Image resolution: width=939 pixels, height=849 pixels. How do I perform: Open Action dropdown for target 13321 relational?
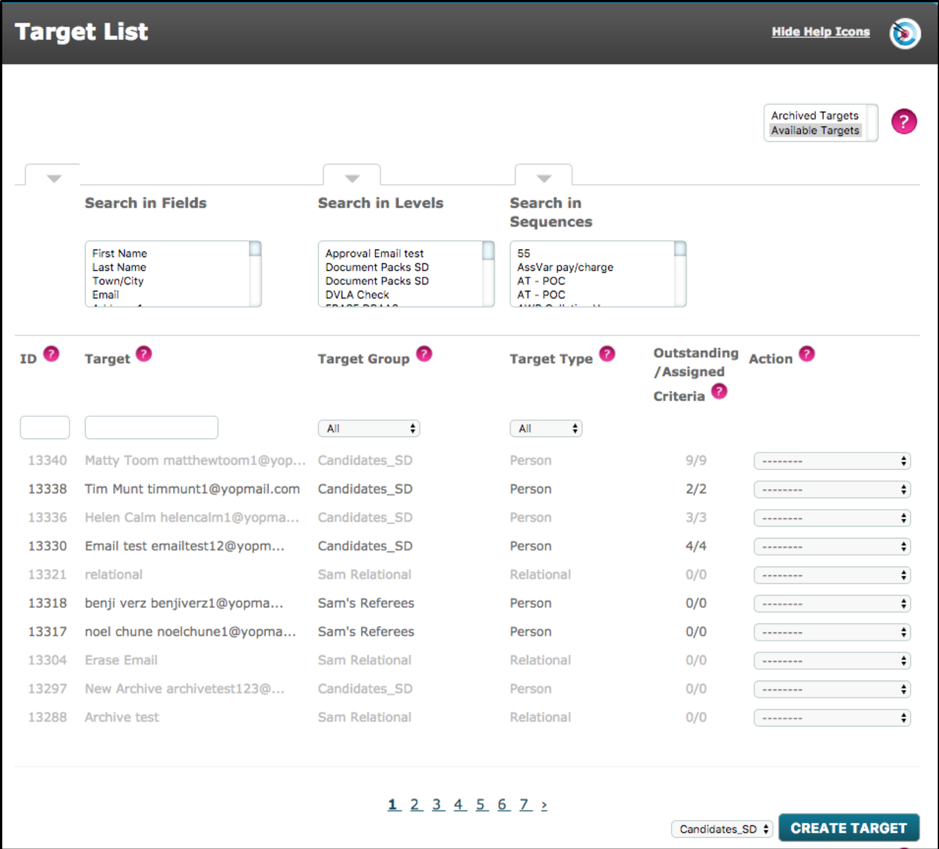(x=832, y=575)
